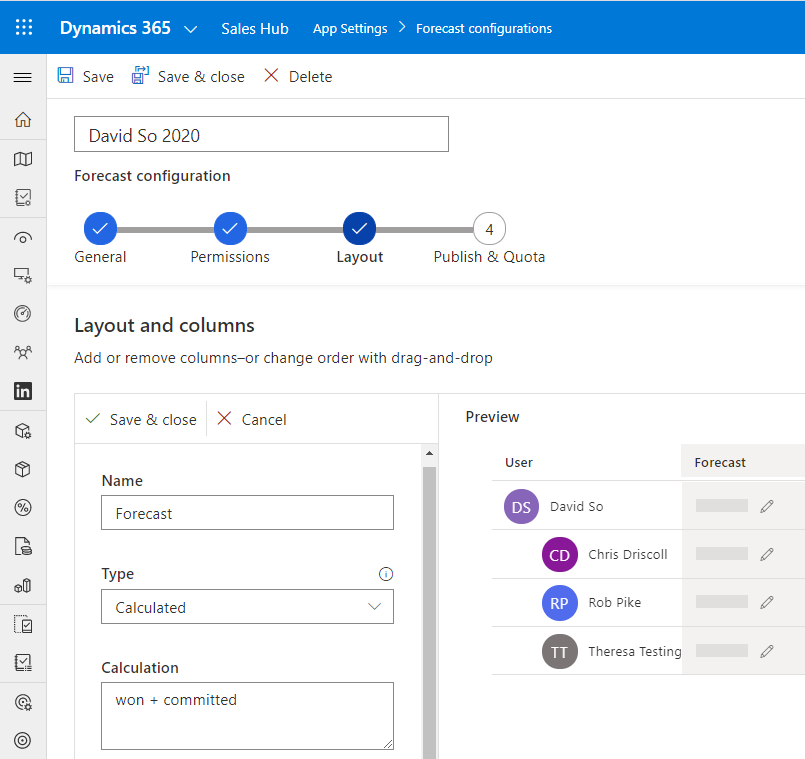Collapse the hamburger navigation menu
This screenshot has width=805, height=759.
pos(22,77)
